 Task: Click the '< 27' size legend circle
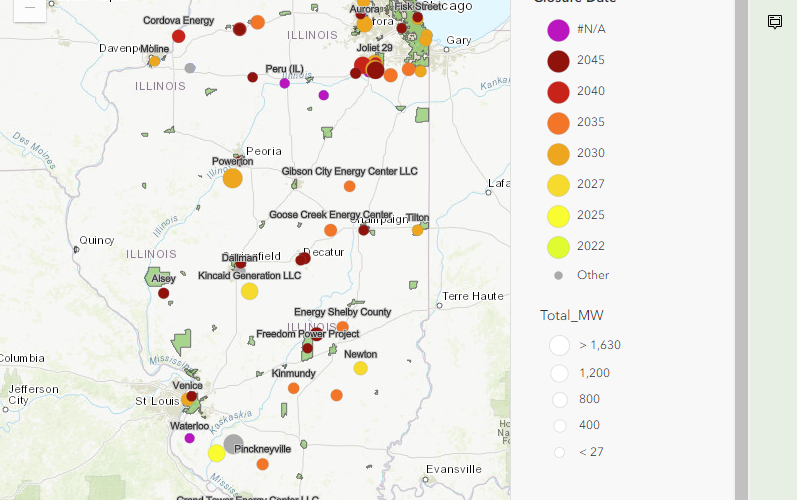tap(559, 452)
